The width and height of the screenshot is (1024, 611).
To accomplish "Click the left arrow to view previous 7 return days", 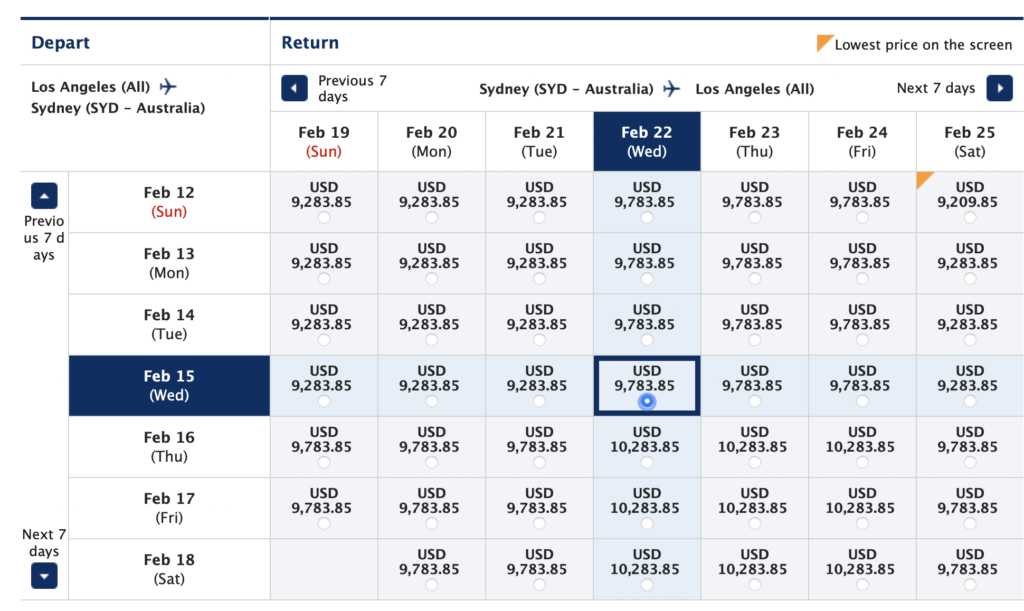I will (x=293, y=88).
